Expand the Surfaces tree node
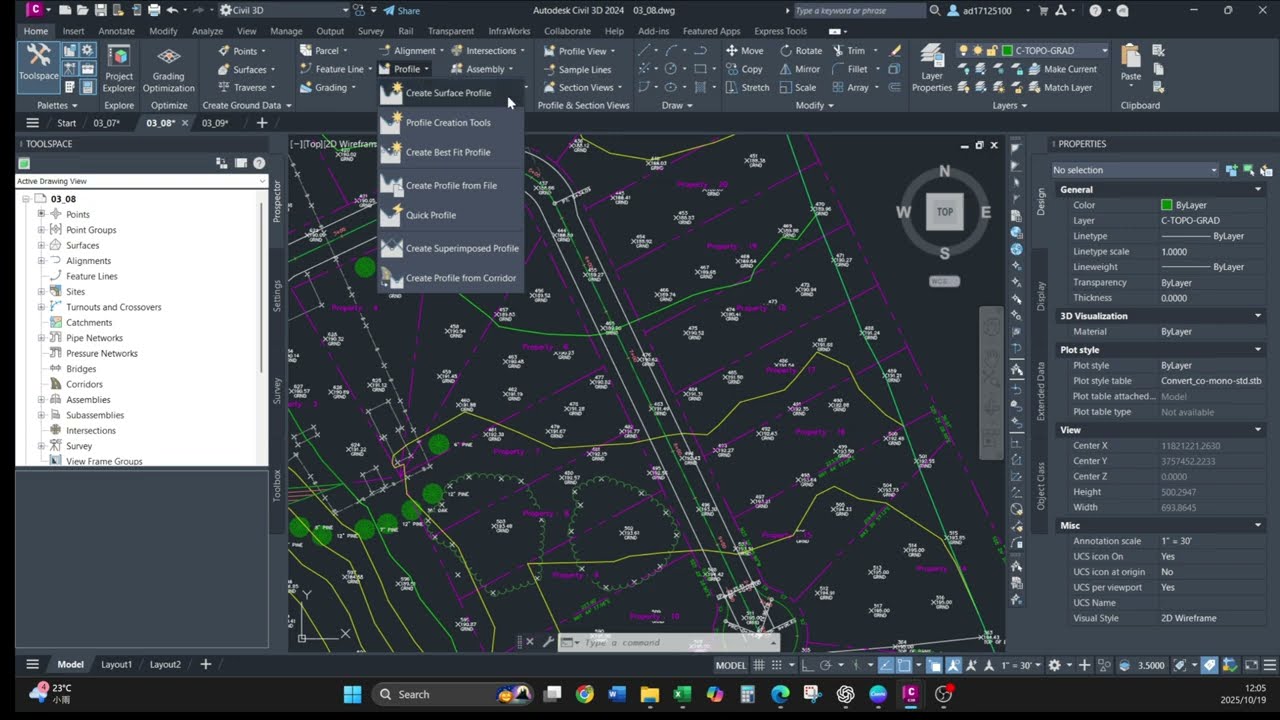 click(x=42, y=245)
